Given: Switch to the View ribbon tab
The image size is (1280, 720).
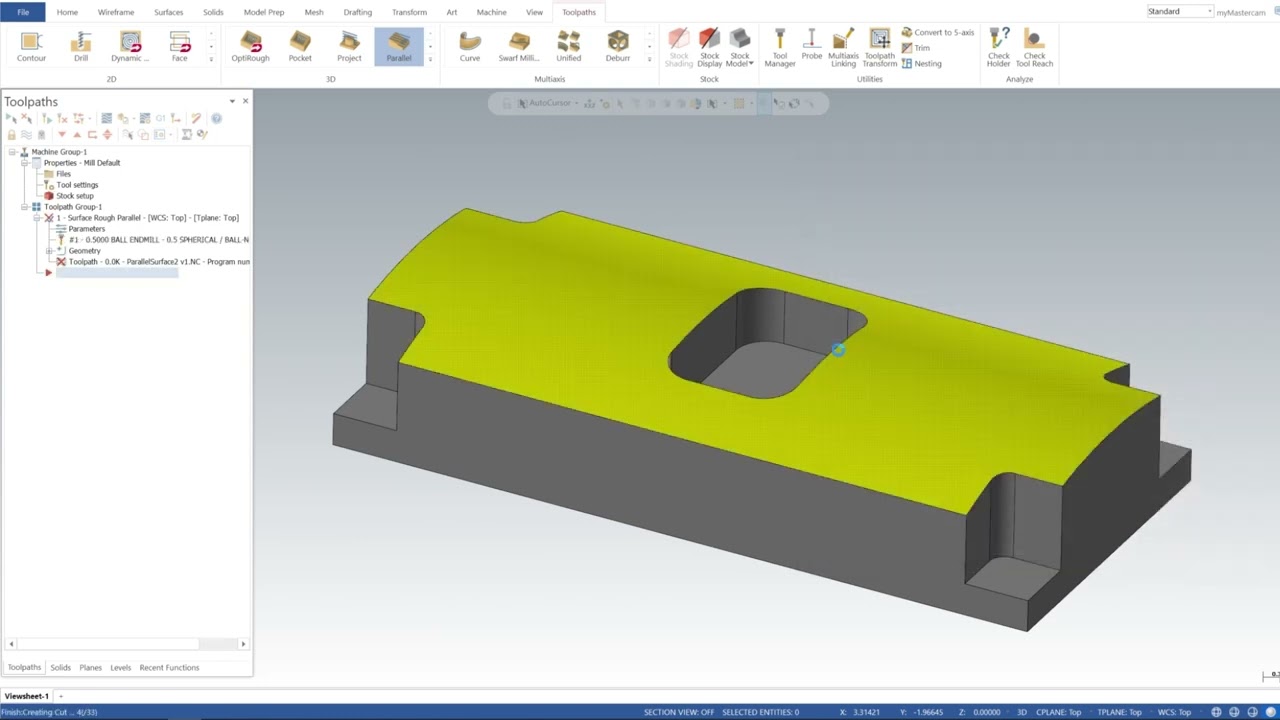Looking at the screenshot, I should 535,12.
